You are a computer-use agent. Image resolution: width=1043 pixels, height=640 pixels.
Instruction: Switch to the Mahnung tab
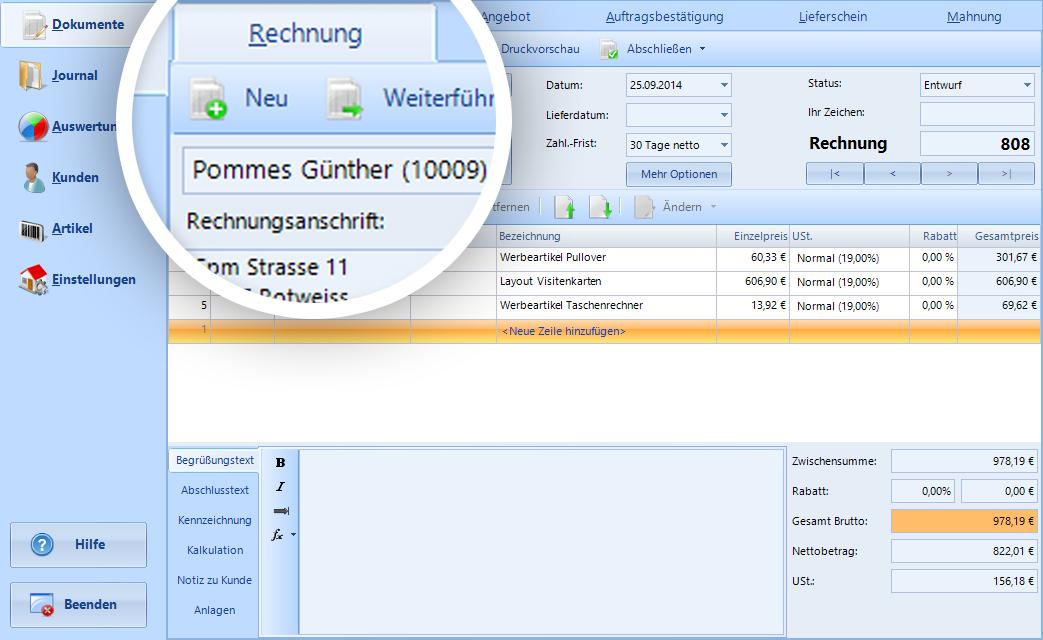point(974,17)
